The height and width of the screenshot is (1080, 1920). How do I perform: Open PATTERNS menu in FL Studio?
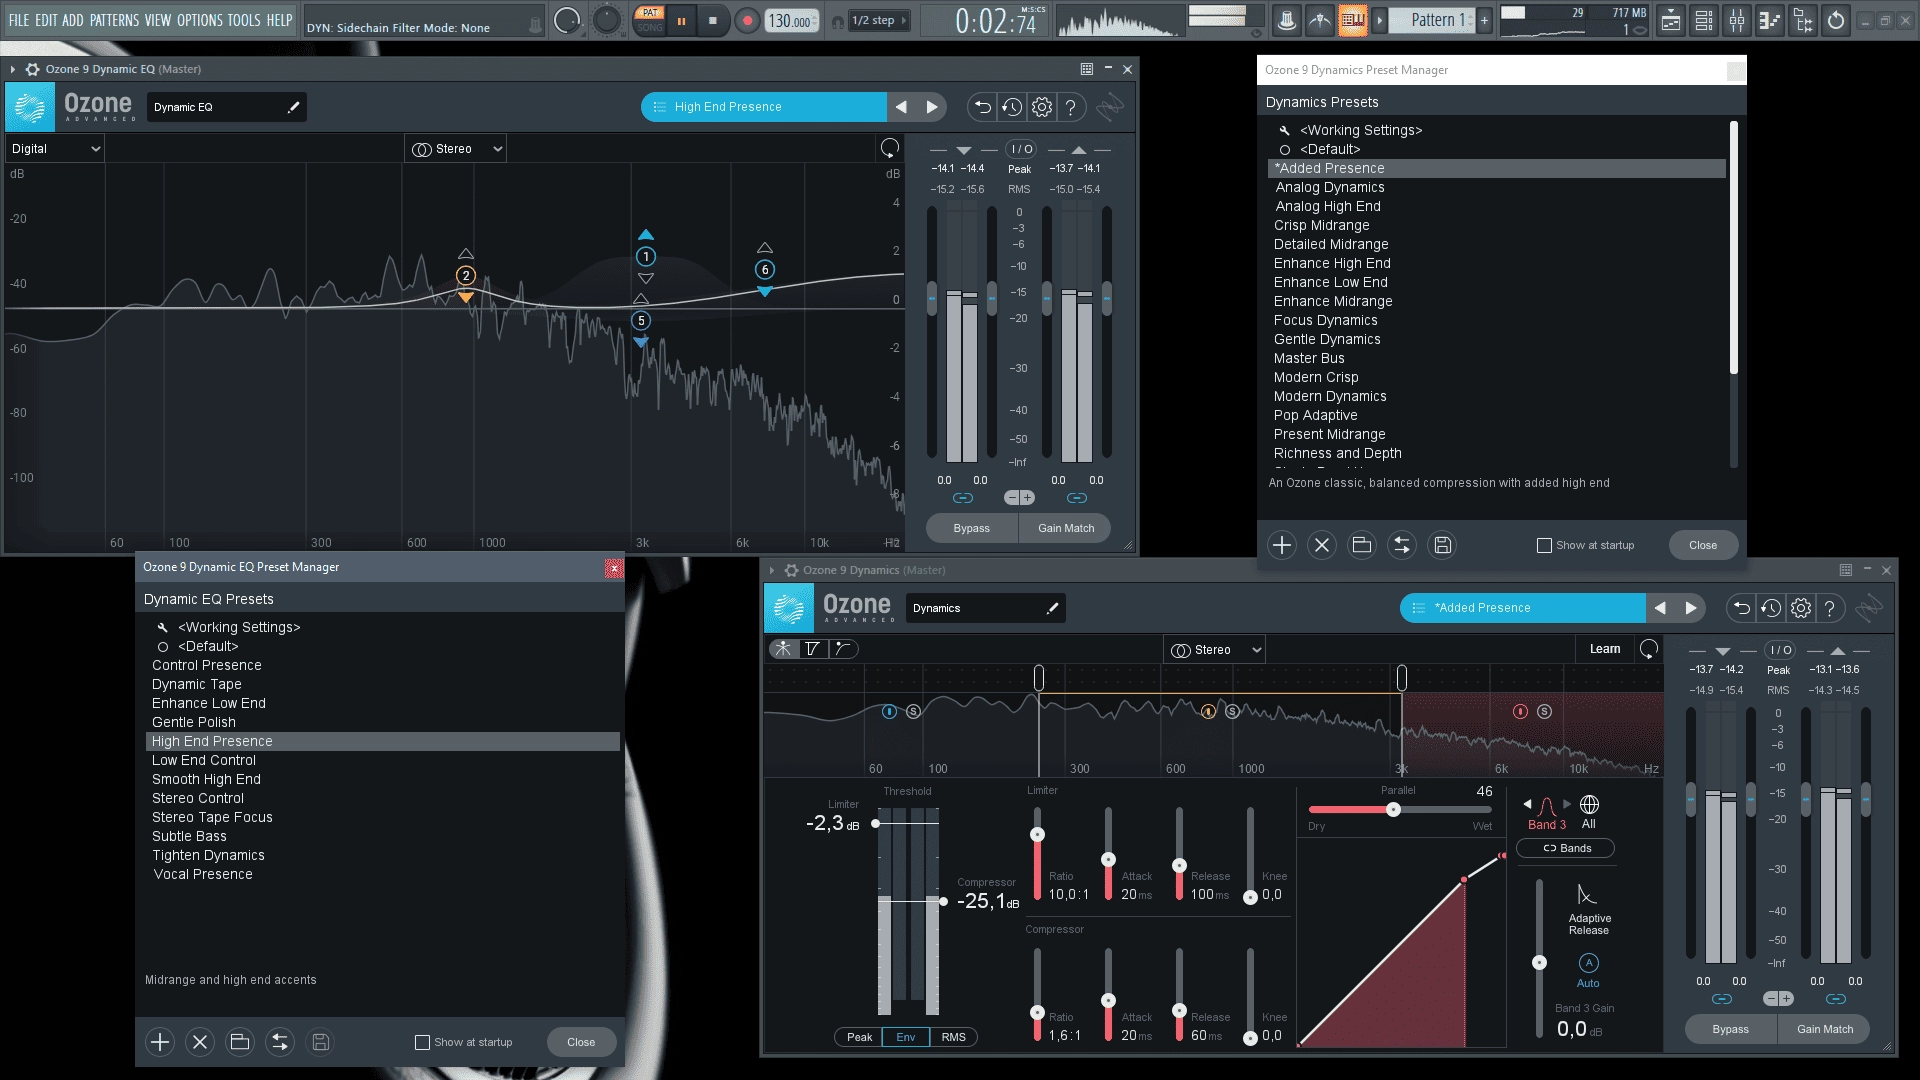pyautogui.click(x=114, y=20)
